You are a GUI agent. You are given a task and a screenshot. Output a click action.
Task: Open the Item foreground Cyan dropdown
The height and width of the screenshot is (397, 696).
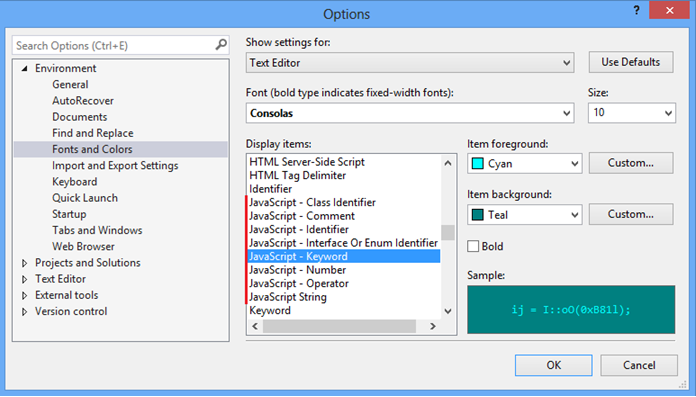tap(525, 163)
